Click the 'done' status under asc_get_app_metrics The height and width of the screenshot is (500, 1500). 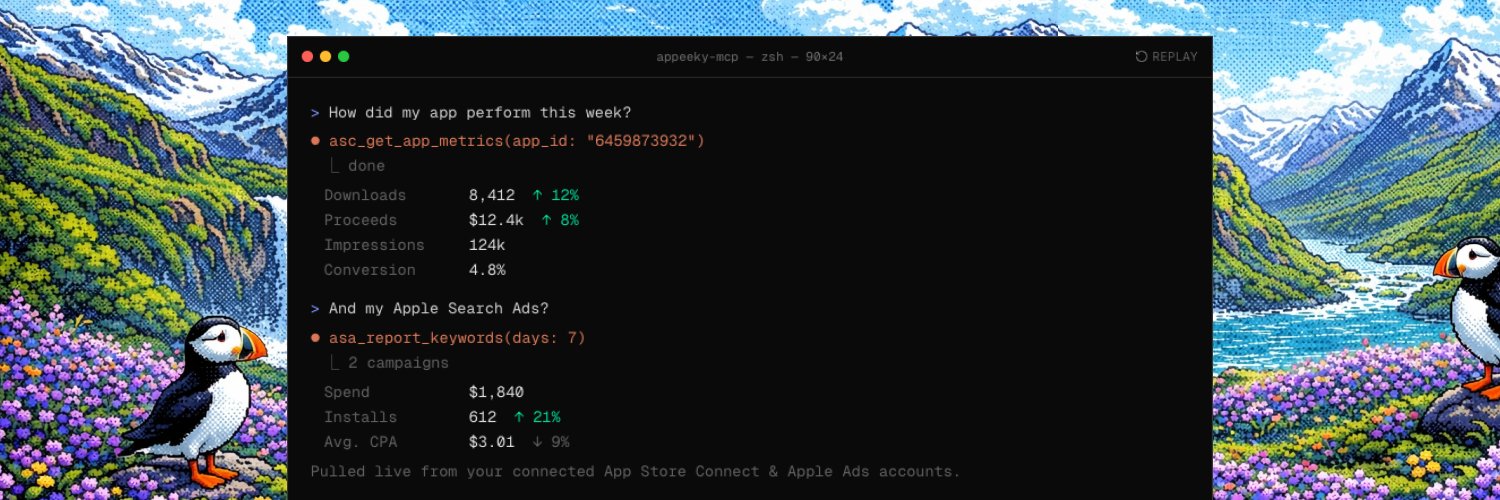click(366, 166)
